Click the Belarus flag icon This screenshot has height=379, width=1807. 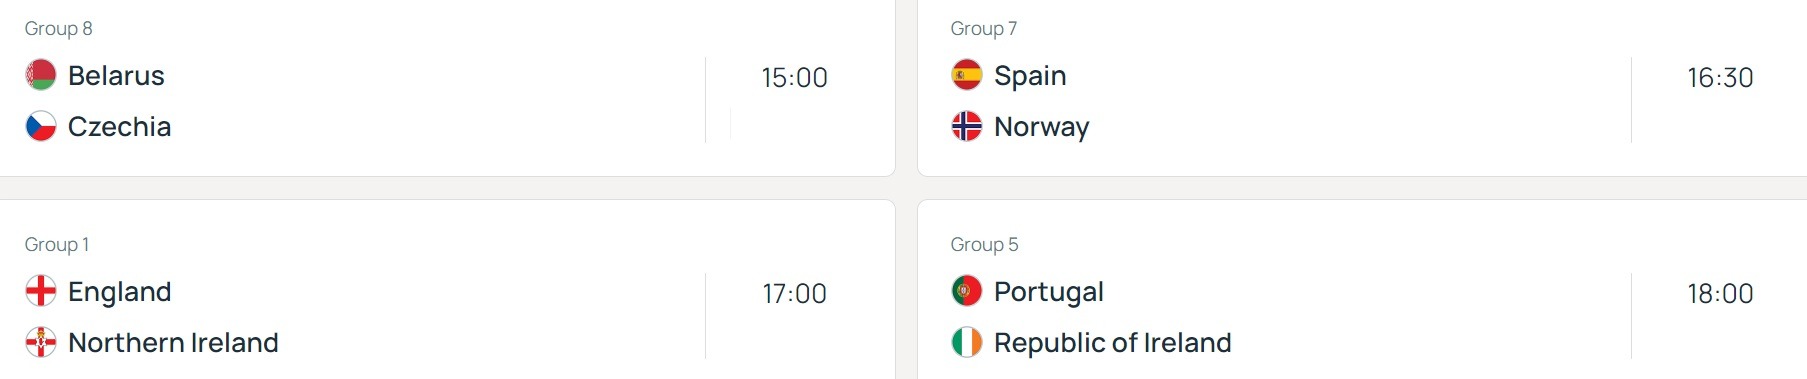(41, 75)
